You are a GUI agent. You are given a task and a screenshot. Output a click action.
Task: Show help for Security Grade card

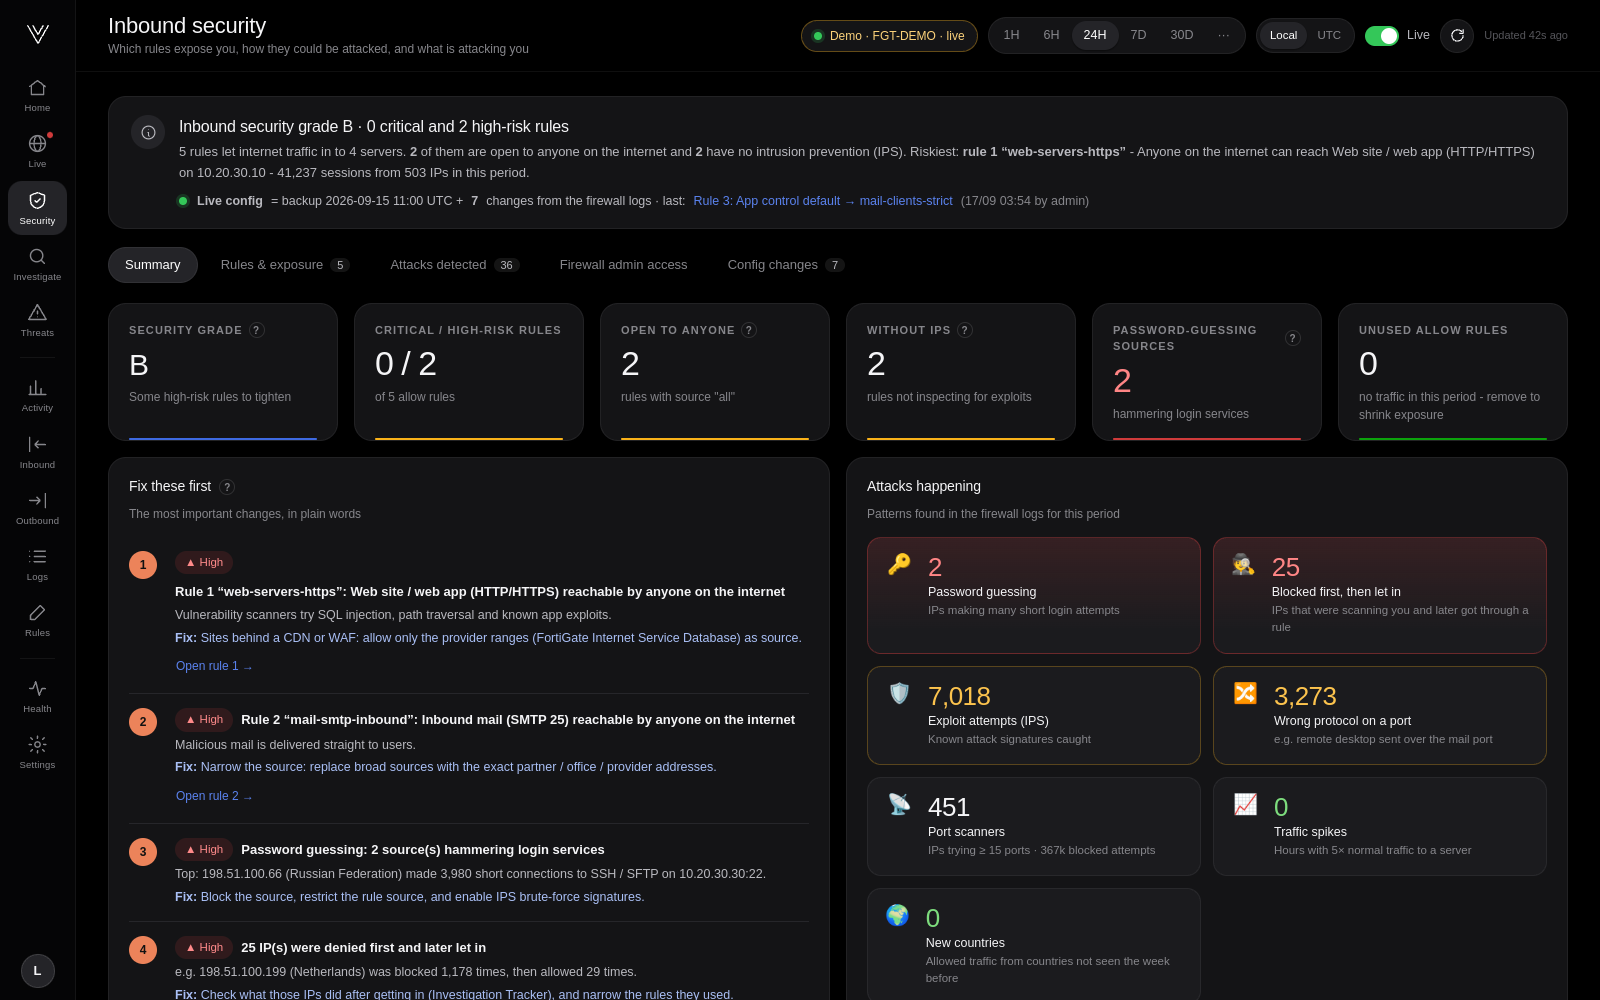point(257,330)
